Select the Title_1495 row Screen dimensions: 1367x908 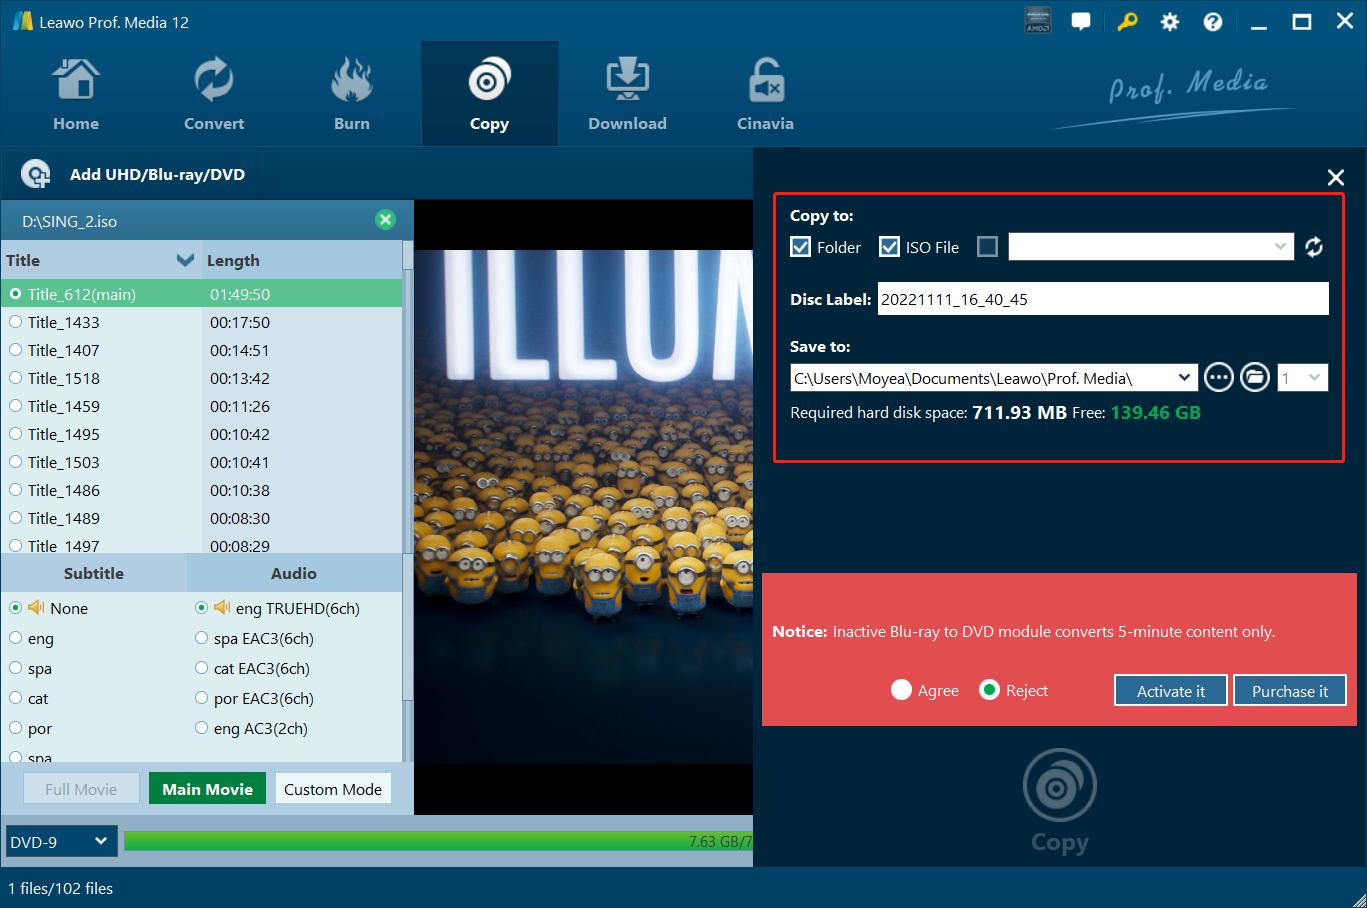[x=201, y=434]
